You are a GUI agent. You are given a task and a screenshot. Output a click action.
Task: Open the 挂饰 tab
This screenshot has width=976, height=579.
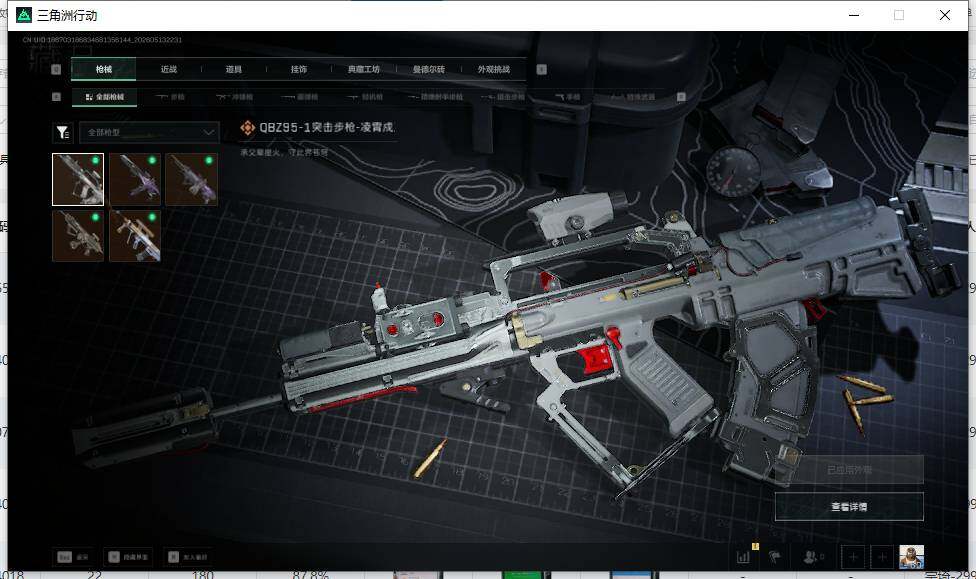point(299,69)
